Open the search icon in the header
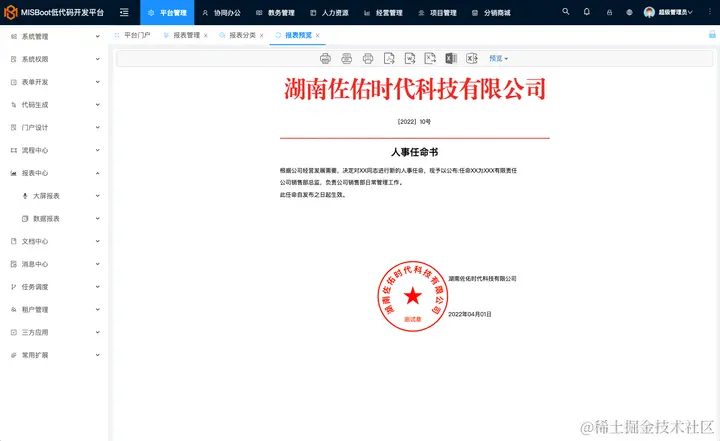 [x=566, y=11]
